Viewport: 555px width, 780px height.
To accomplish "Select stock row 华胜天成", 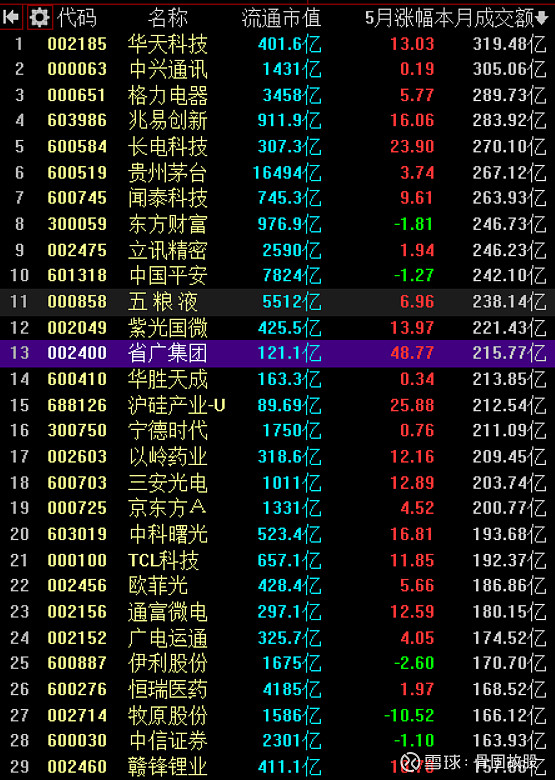I will click(278, 379).
